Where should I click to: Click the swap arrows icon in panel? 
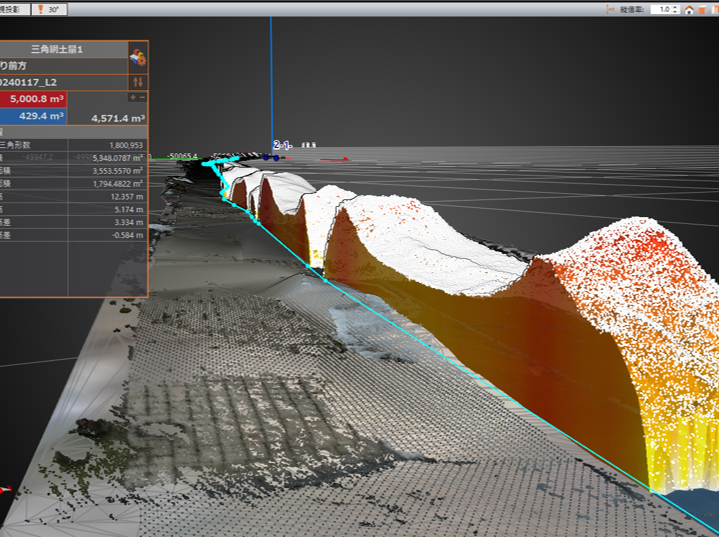(x=138, y=81)
